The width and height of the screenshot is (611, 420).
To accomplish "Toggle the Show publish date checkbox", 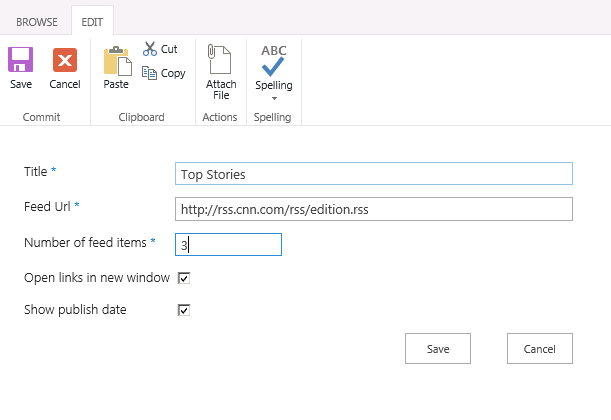I will click(184, 310).
